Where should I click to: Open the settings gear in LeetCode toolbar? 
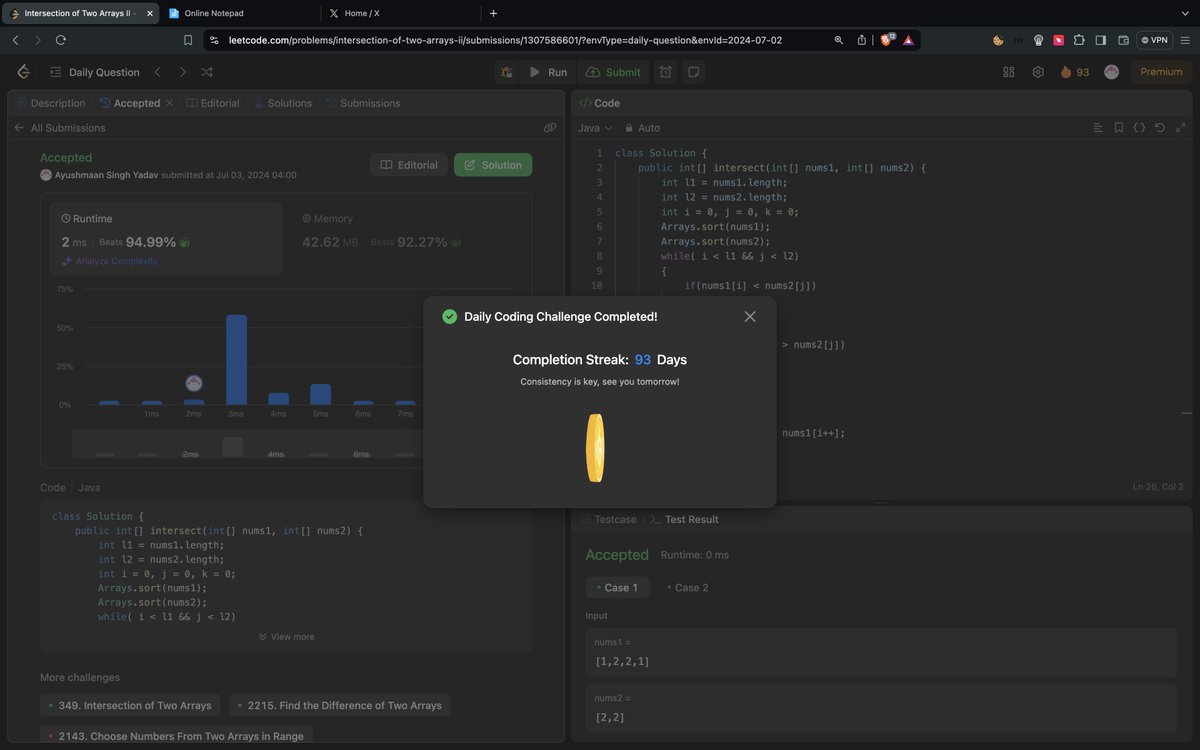coord(1038,72)
